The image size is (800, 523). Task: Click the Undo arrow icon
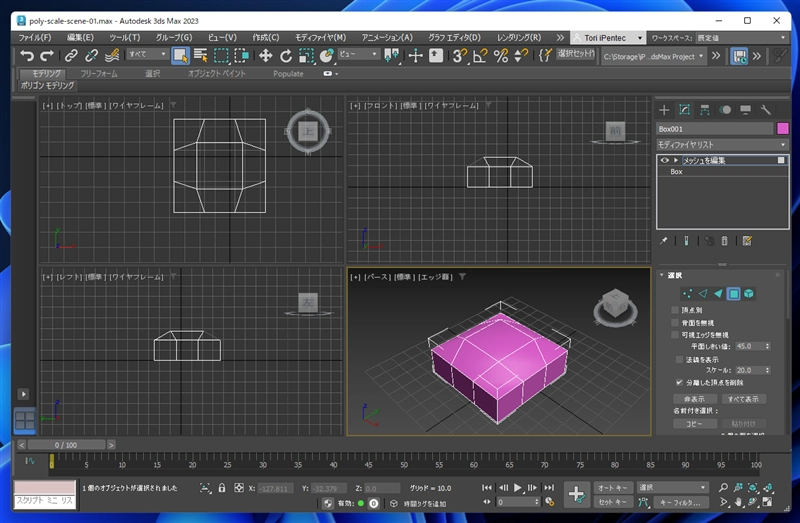pos(27,55)
